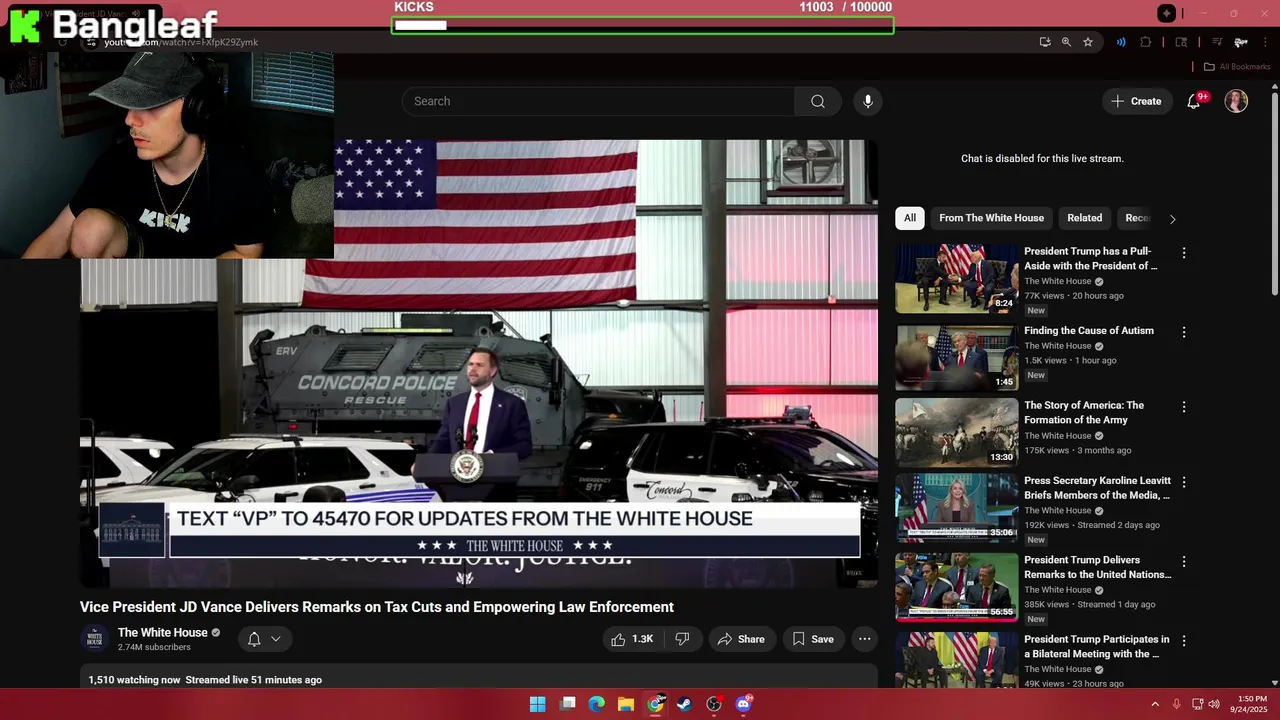This screenshot has height=720, width=1280.
Task: Select From The White House chip
Action: [991, 218]
